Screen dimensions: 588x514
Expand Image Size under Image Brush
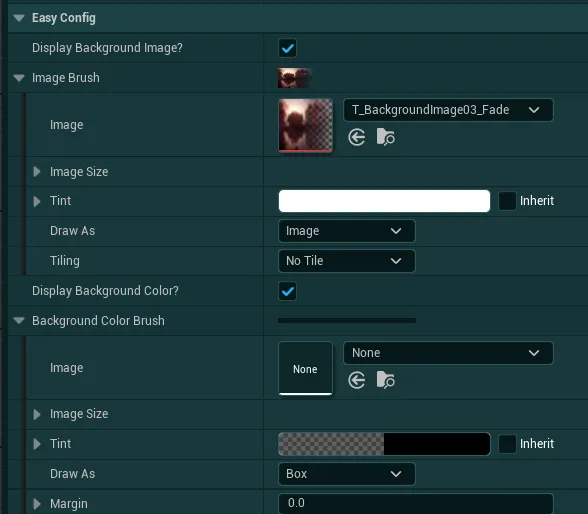pyautogui.click(x=37, y=172)
